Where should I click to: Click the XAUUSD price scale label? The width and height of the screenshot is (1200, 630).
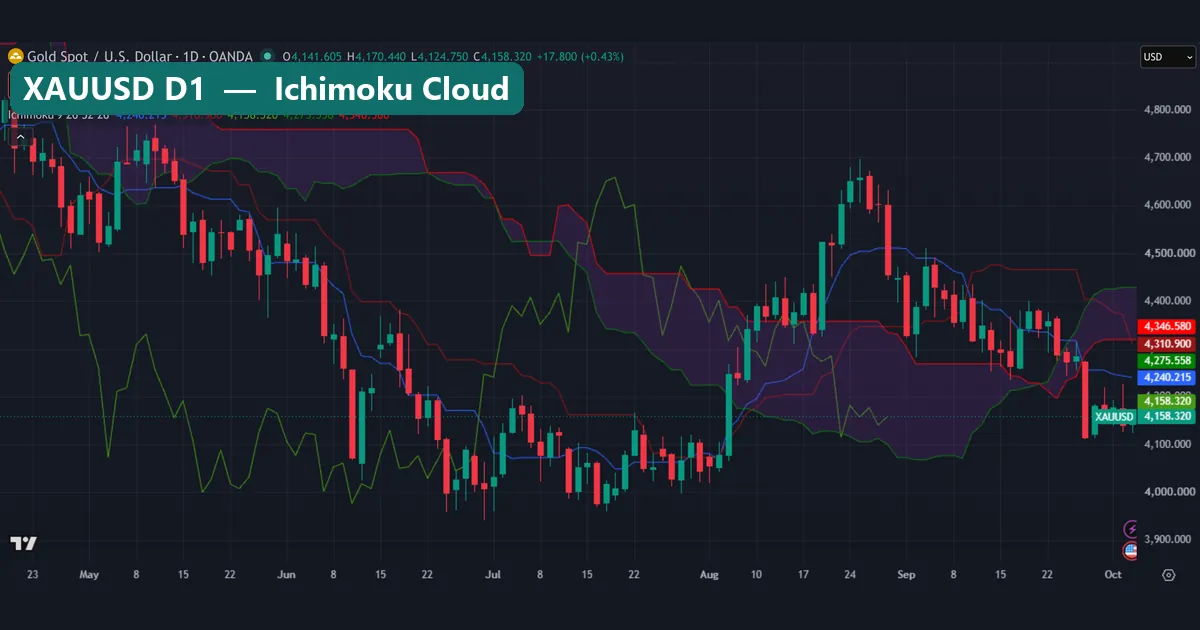tap(1115, 416)
